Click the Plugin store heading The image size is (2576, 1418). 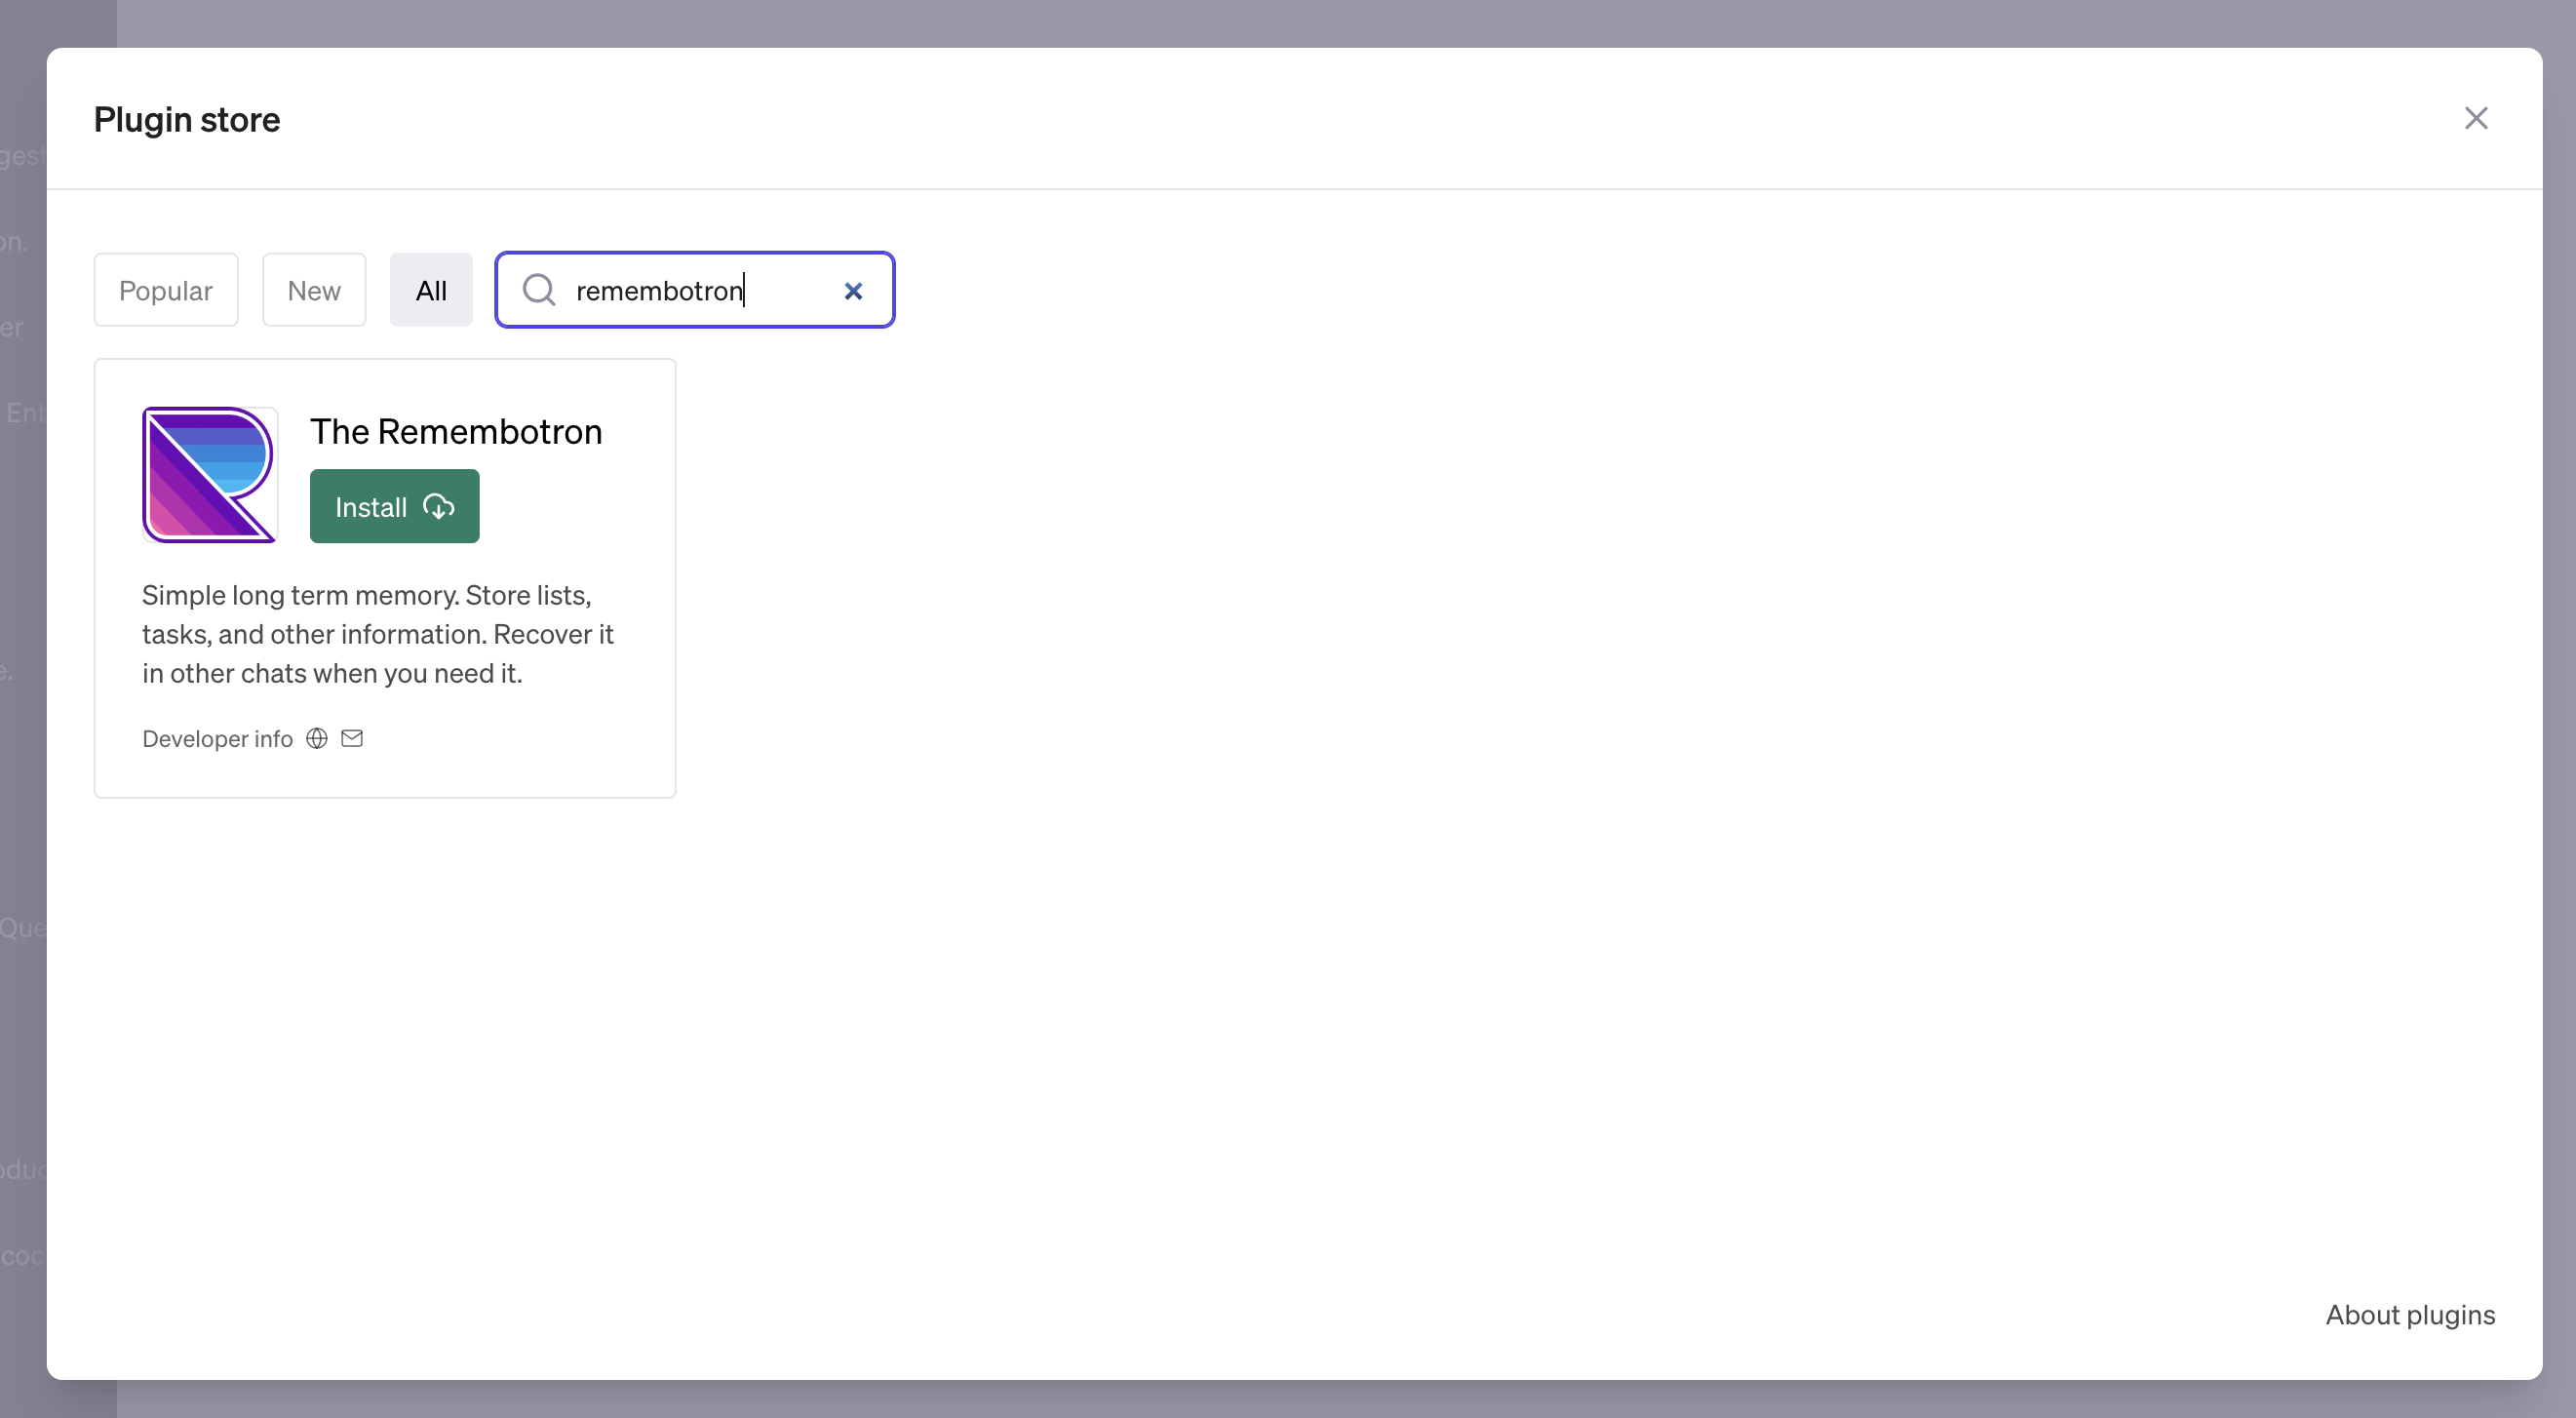187,120
